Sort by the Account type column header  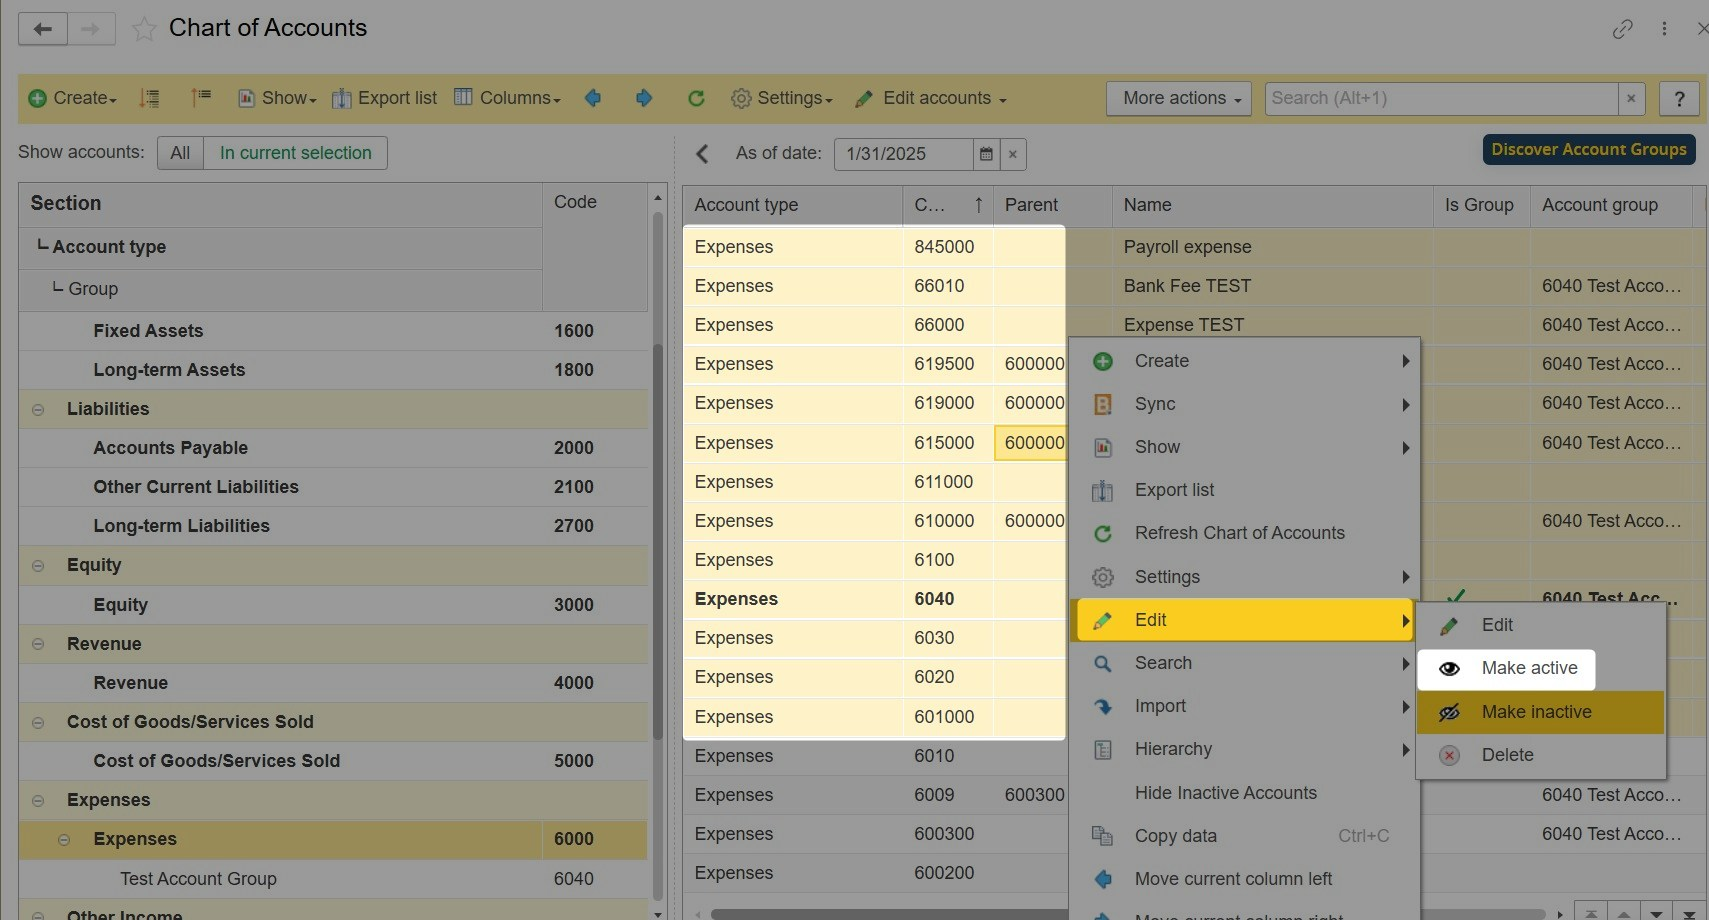tap(792, 205)
